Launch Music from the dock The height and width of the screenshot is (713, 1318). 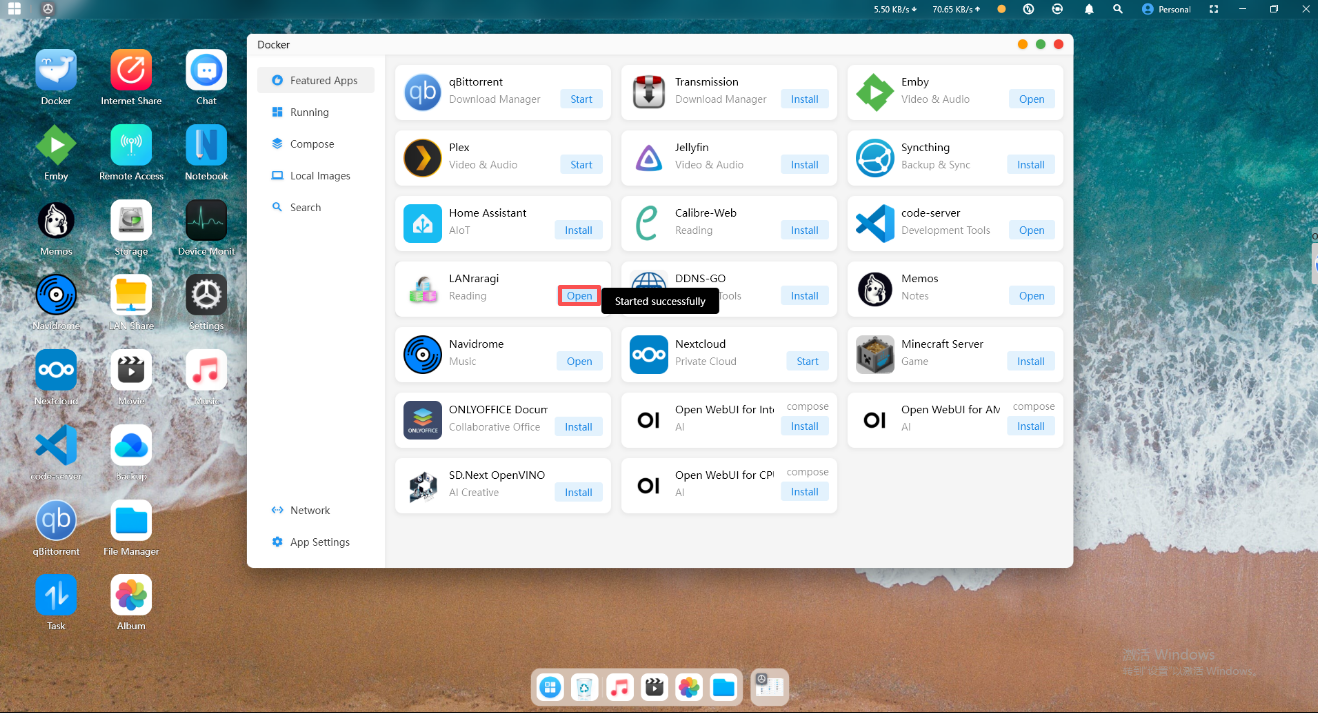620,687
